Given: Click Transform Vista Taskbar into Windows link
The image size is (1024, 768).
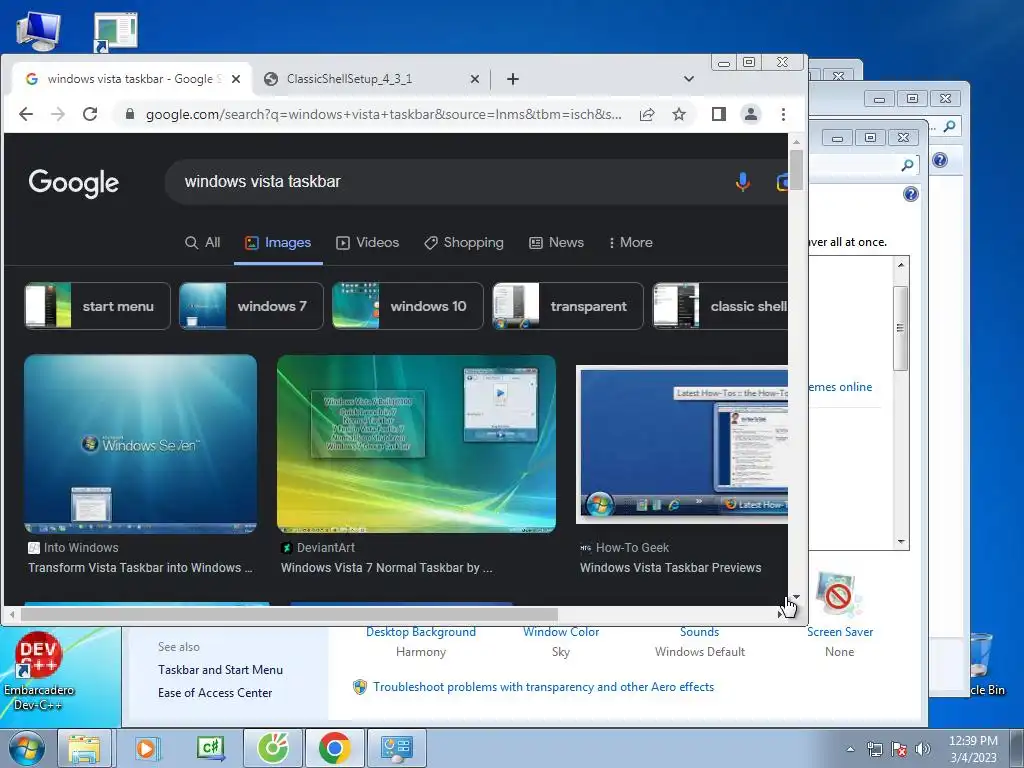Looking at the screenshot, I should (140, 568).
